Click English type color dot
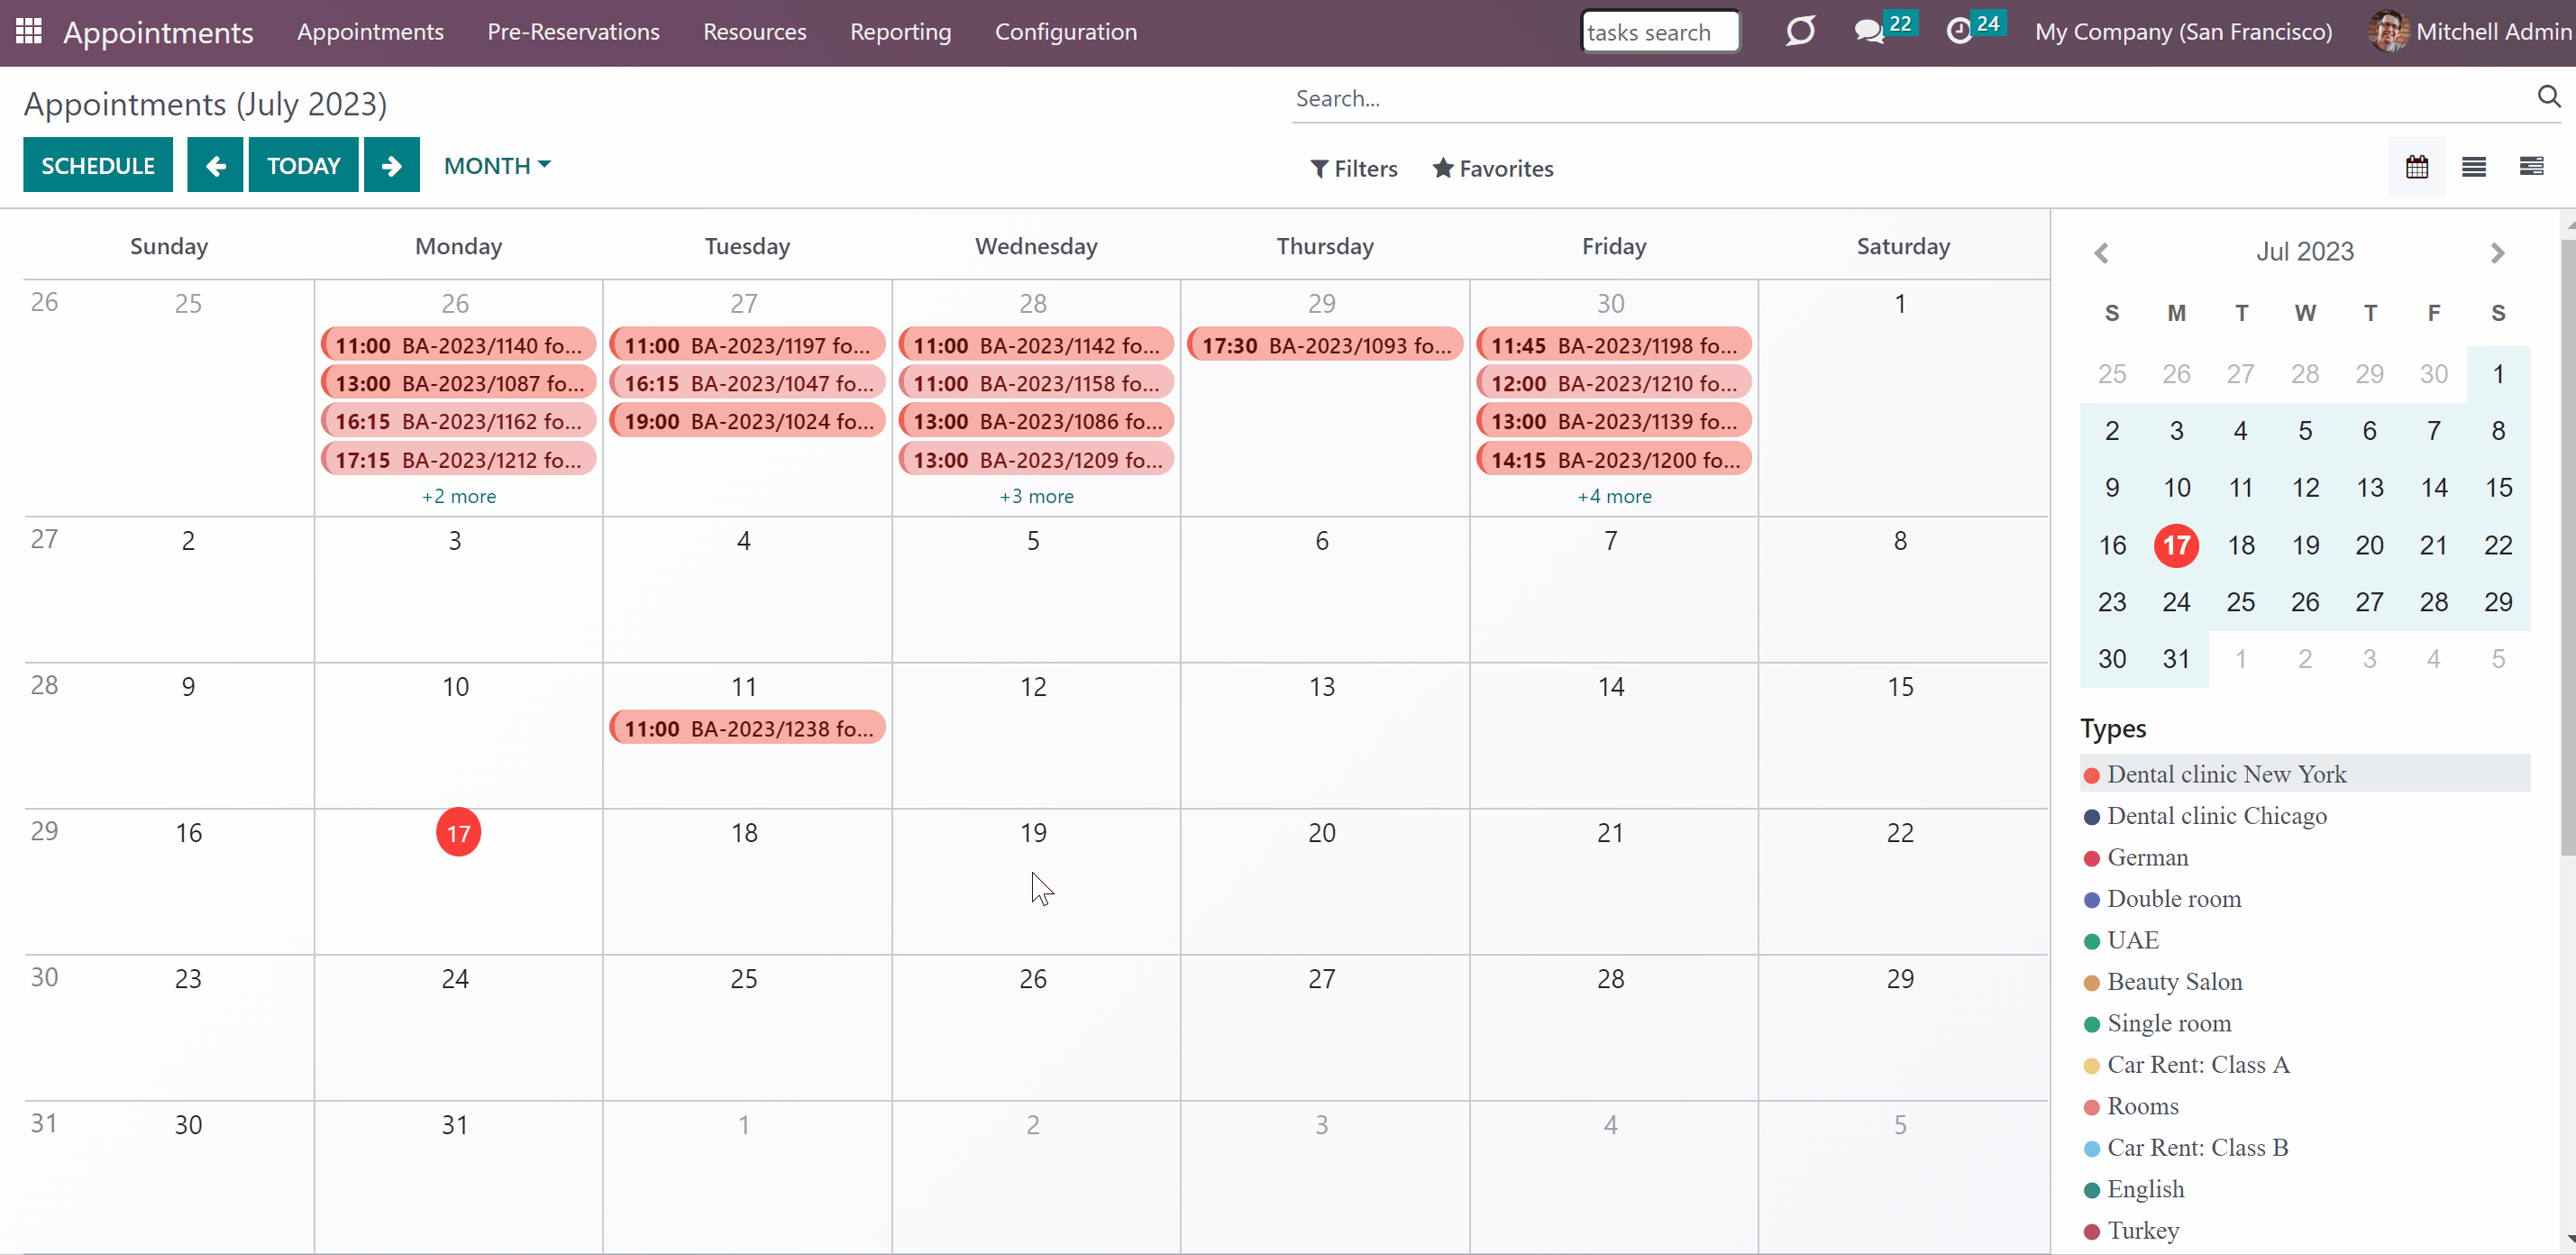The height and width of the screenshot is (1255, 2576). (x=2091, y=1190)
